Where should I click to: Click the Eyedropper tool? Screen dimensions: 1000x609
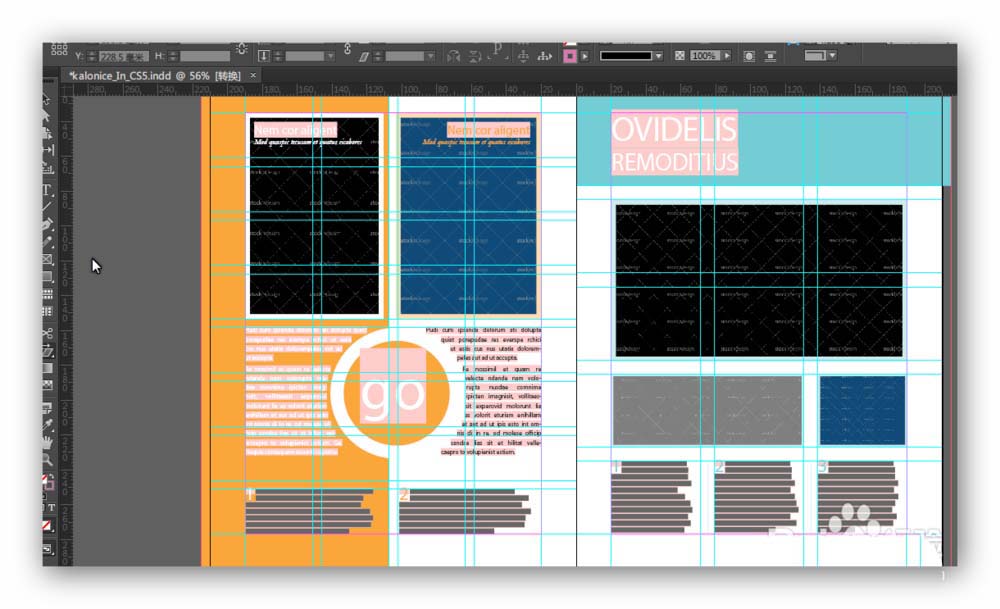click(47, 424)
